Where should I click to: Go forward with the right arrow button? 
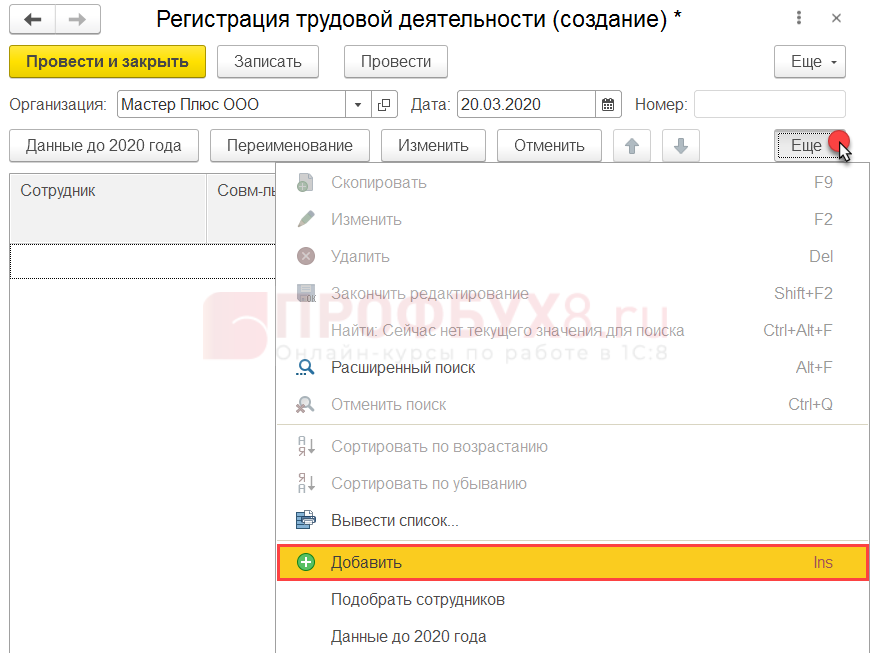click(78, 19)
